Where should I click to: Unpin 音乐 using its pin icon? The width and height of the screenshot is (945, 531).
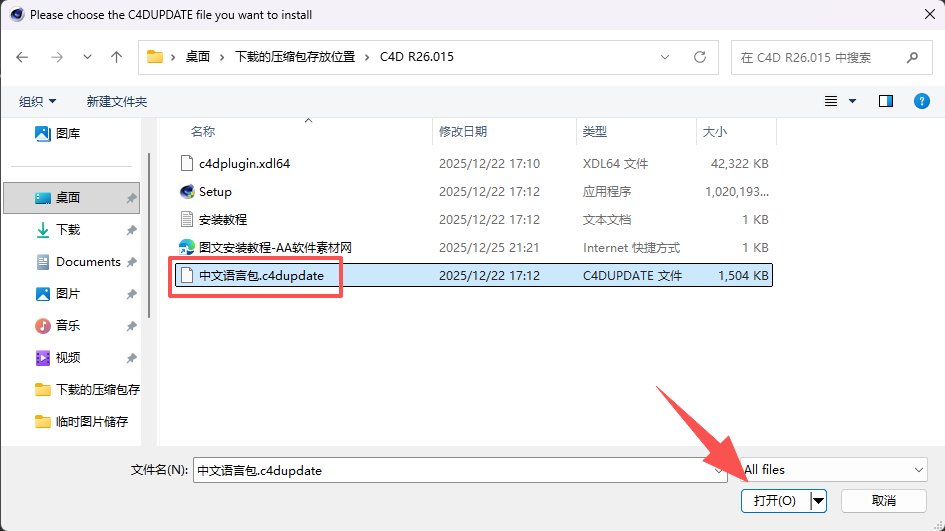tap(131, 326)
